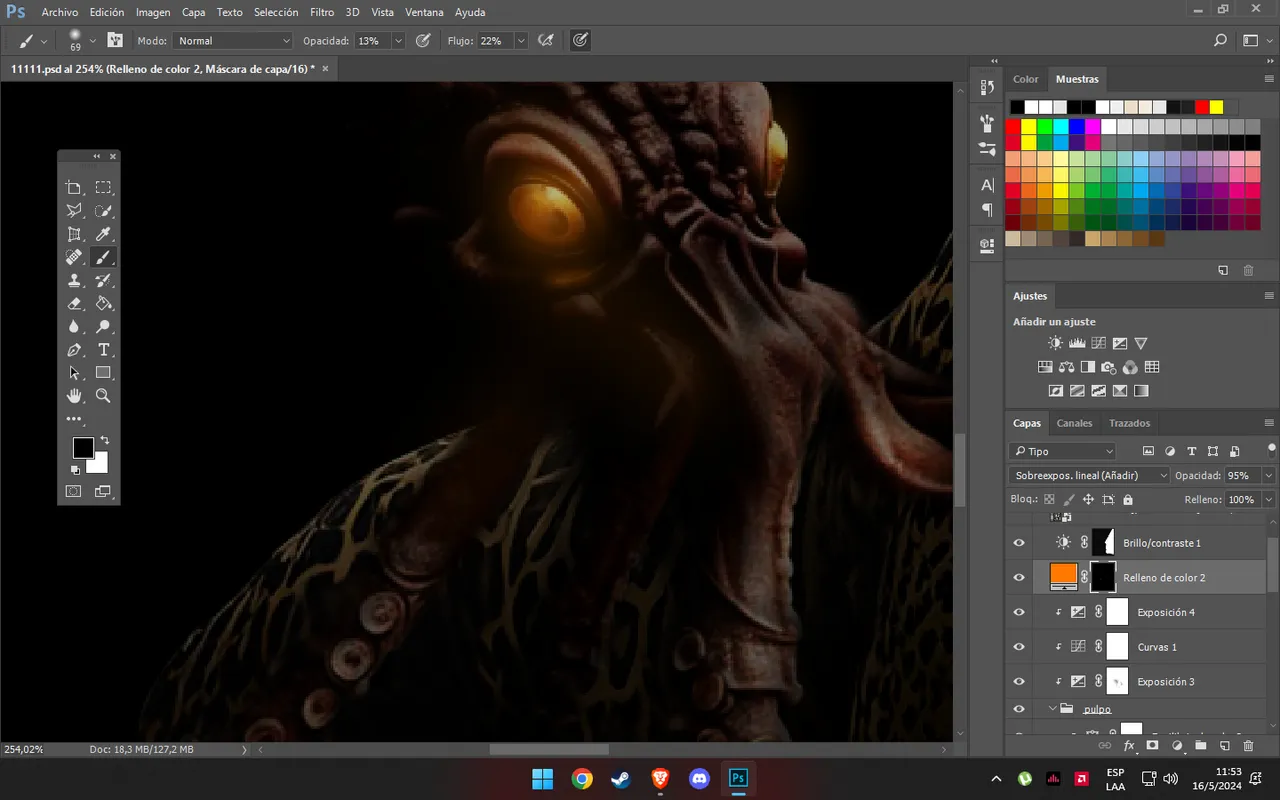Open the Archivo menu

pyautogui.click(x=60, y=12)
